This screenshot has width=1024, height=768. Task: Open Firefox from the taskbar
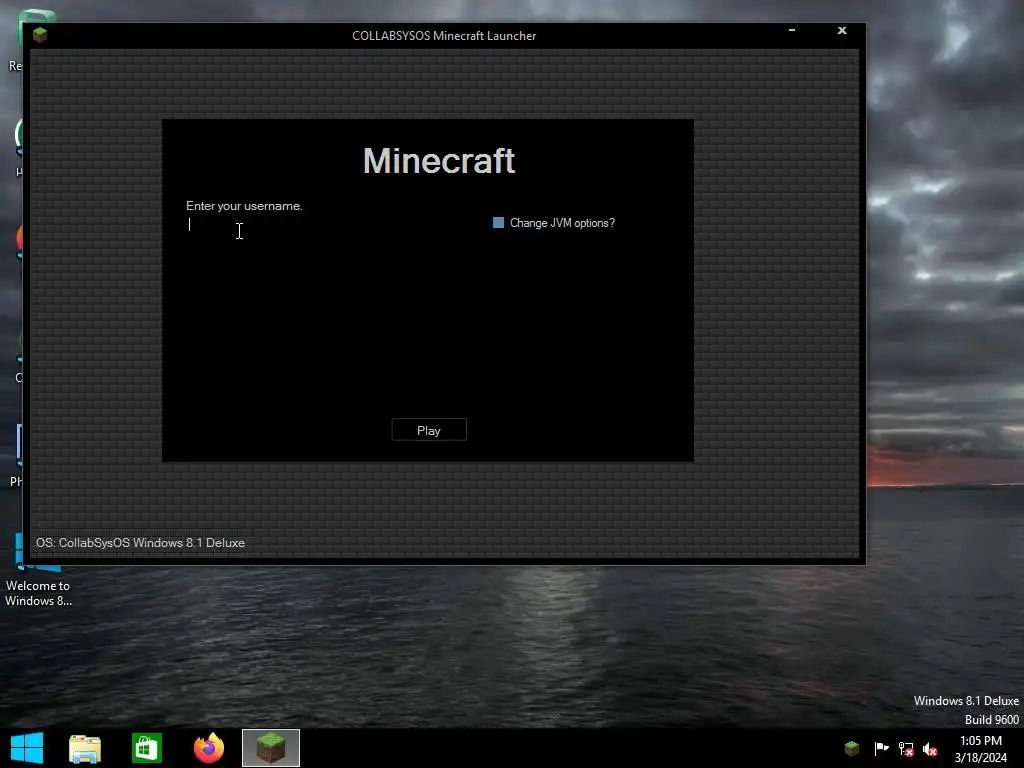pyautogui.click(x=209, y=748)
